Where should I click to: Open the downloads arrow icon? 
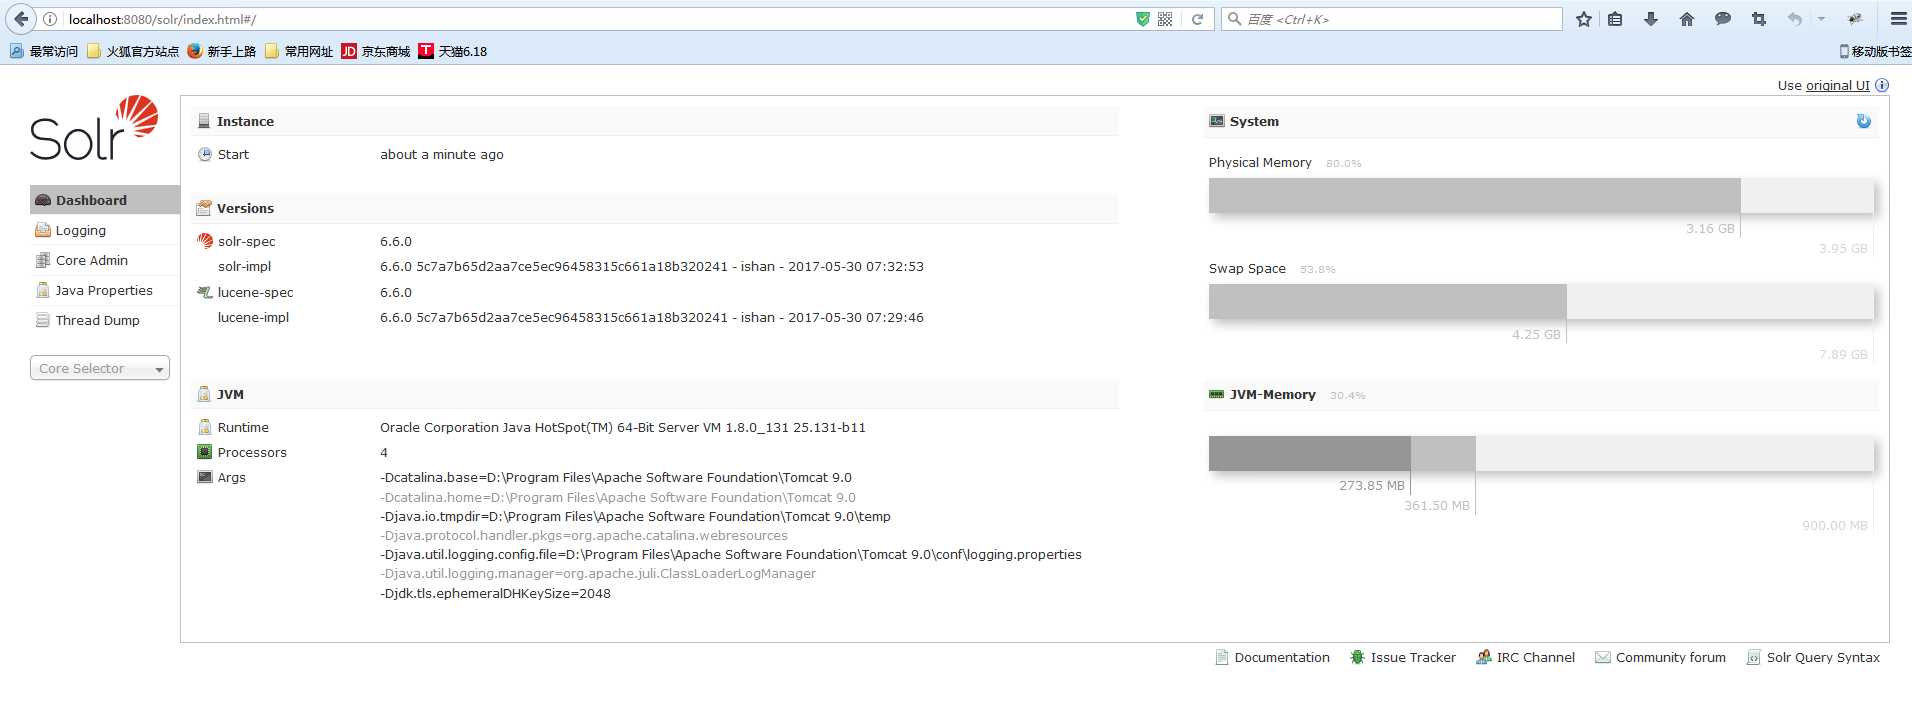point(1651,19)
